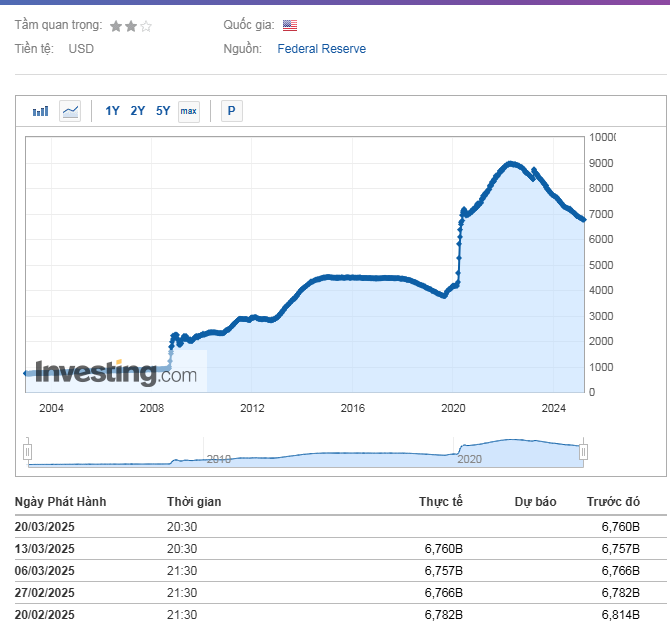The image size is (670, 625).
Task: Click the P button in chart toolbar
Action: pyautogui.click(x=231, y=111)
